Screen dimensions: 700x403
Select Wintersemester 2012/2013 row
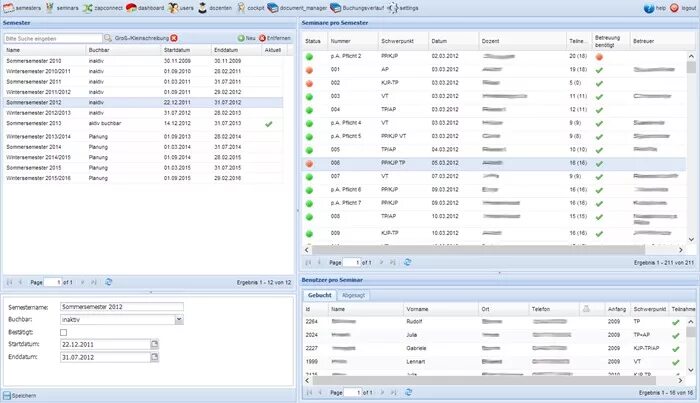coord(143,113)
